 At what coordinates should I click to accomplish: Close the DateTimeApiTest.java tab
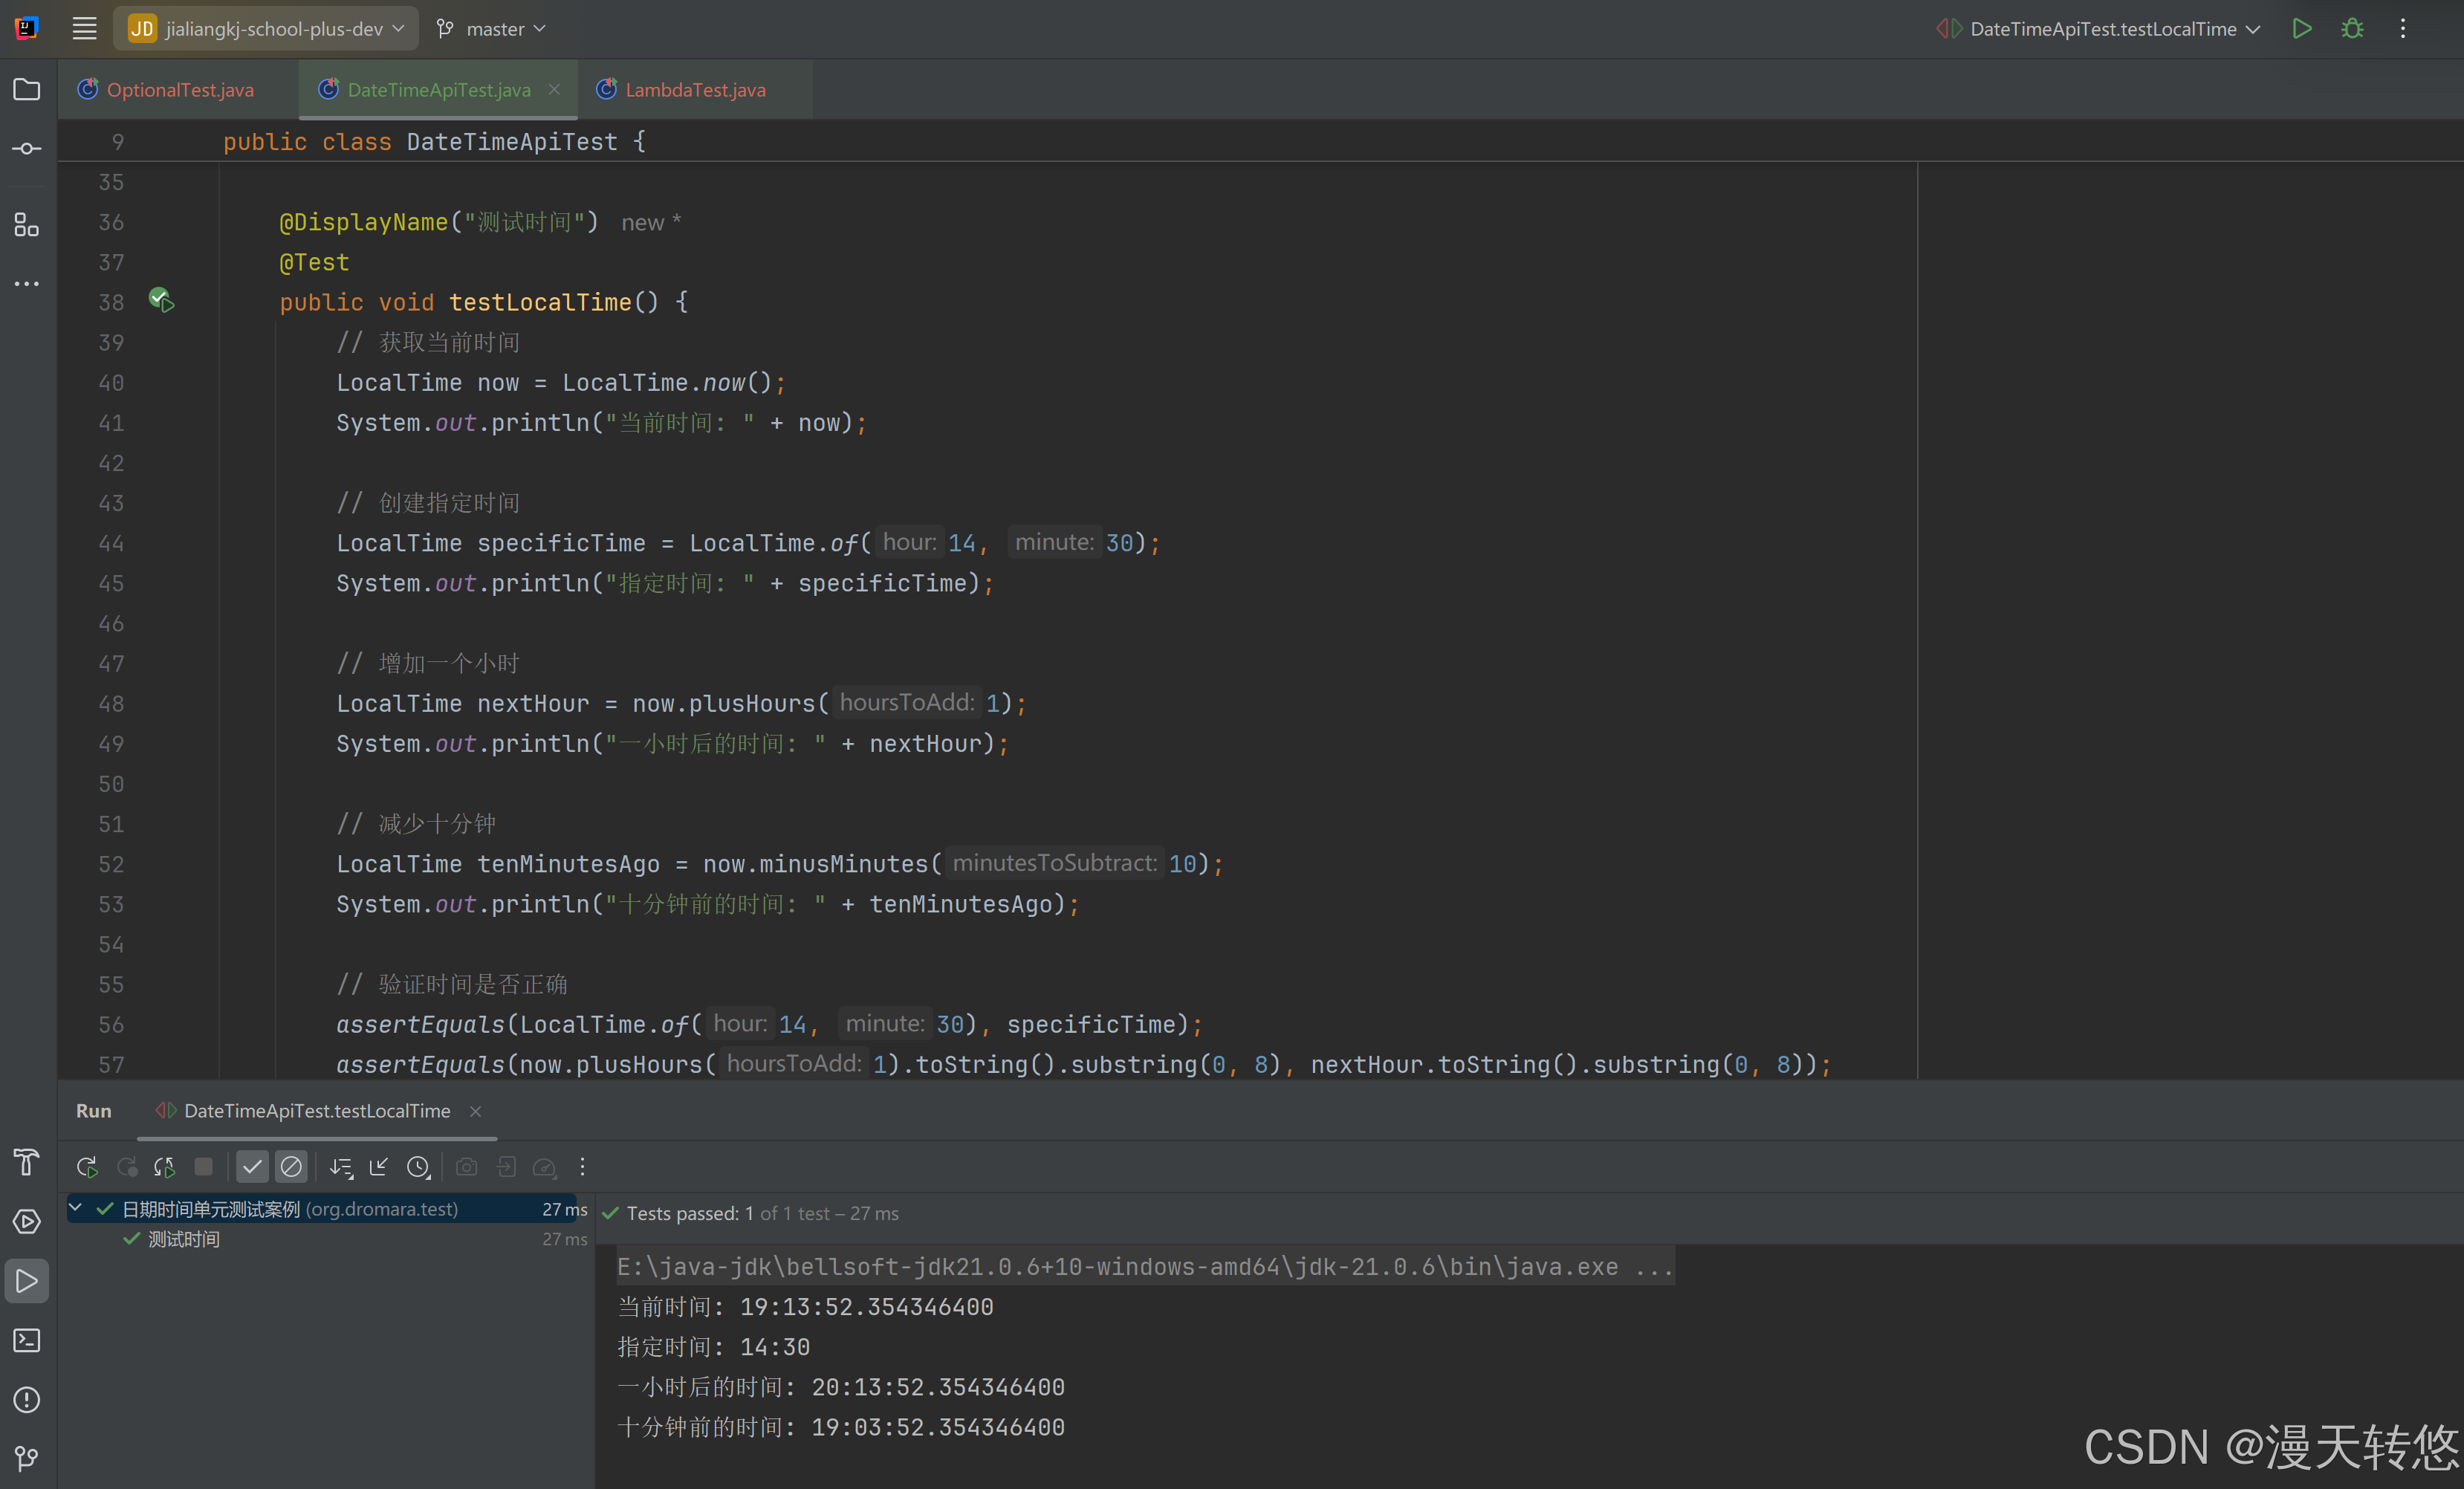[554, 89]
